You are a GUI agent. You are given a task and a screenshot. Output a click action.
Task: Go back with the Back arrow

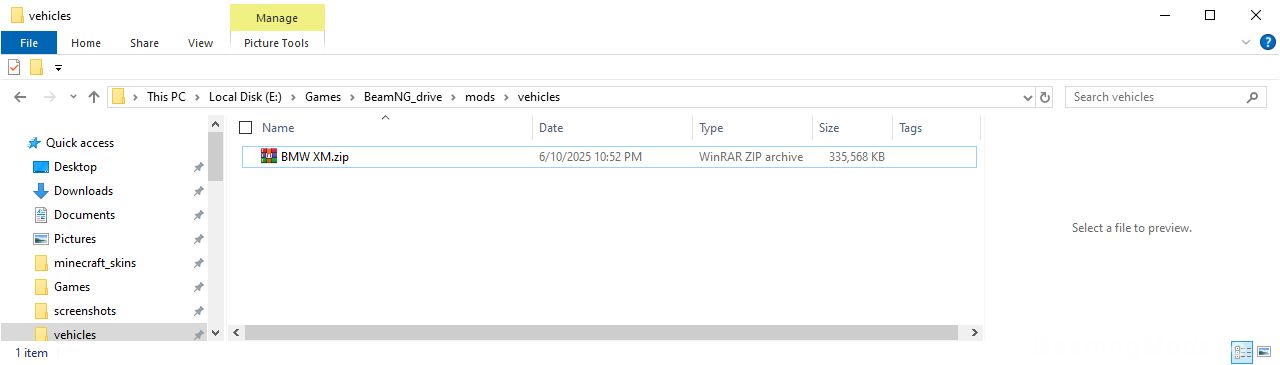click(20, 97)
